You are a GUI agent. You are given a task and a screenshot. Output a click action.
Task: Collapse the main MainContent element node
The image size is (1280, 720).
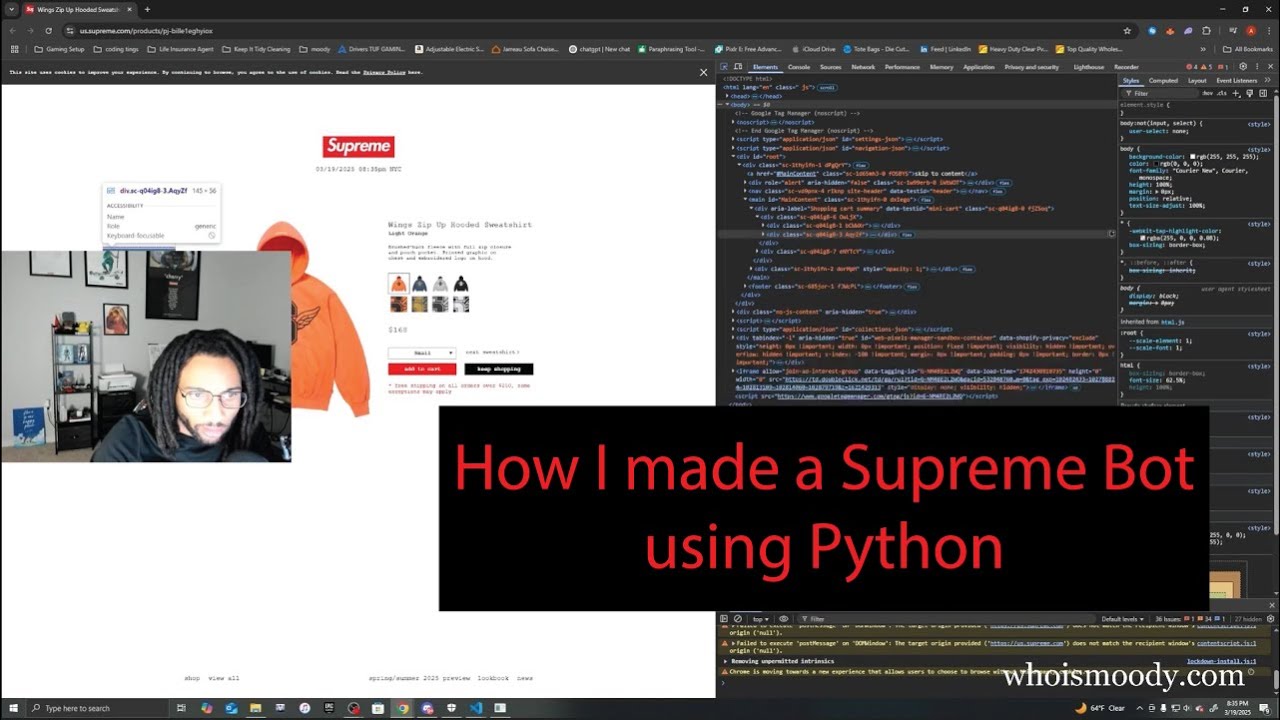point(746,200)
